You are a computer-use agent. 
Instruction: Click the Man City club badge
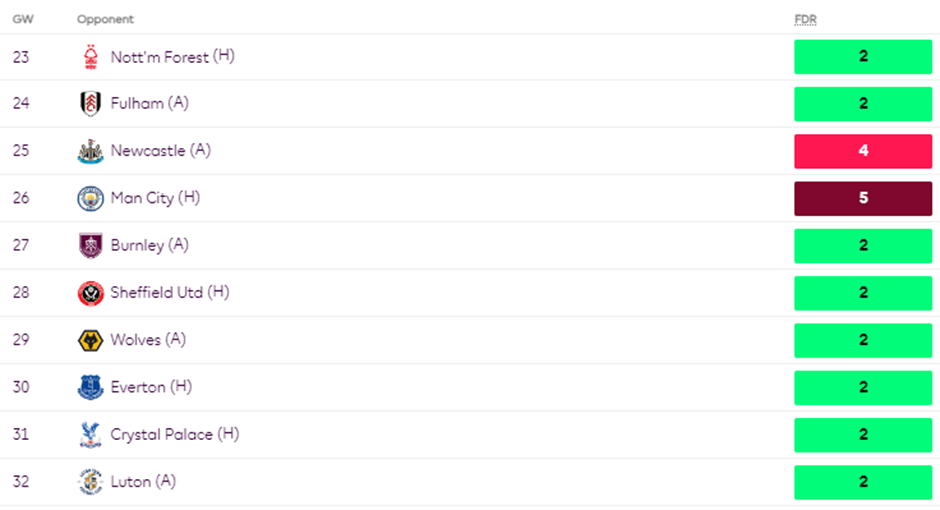[x=91, y=198]
